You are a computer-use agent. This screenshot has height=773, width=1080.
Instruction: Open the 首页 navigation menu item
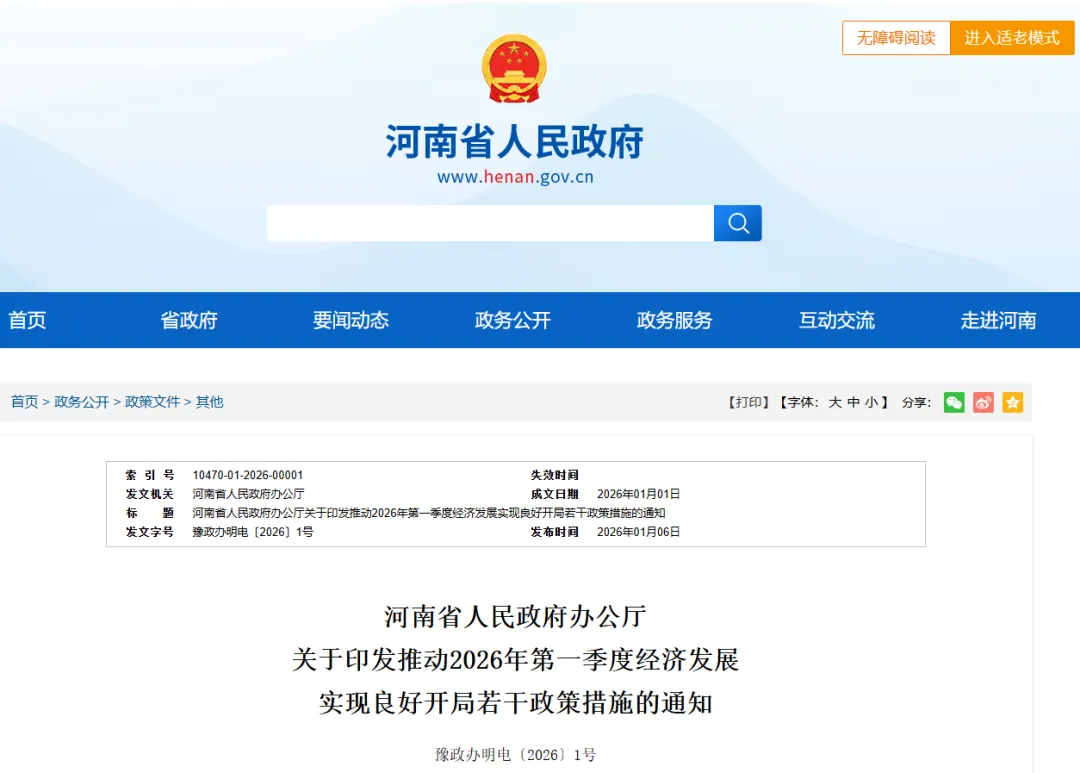(27, 320)
